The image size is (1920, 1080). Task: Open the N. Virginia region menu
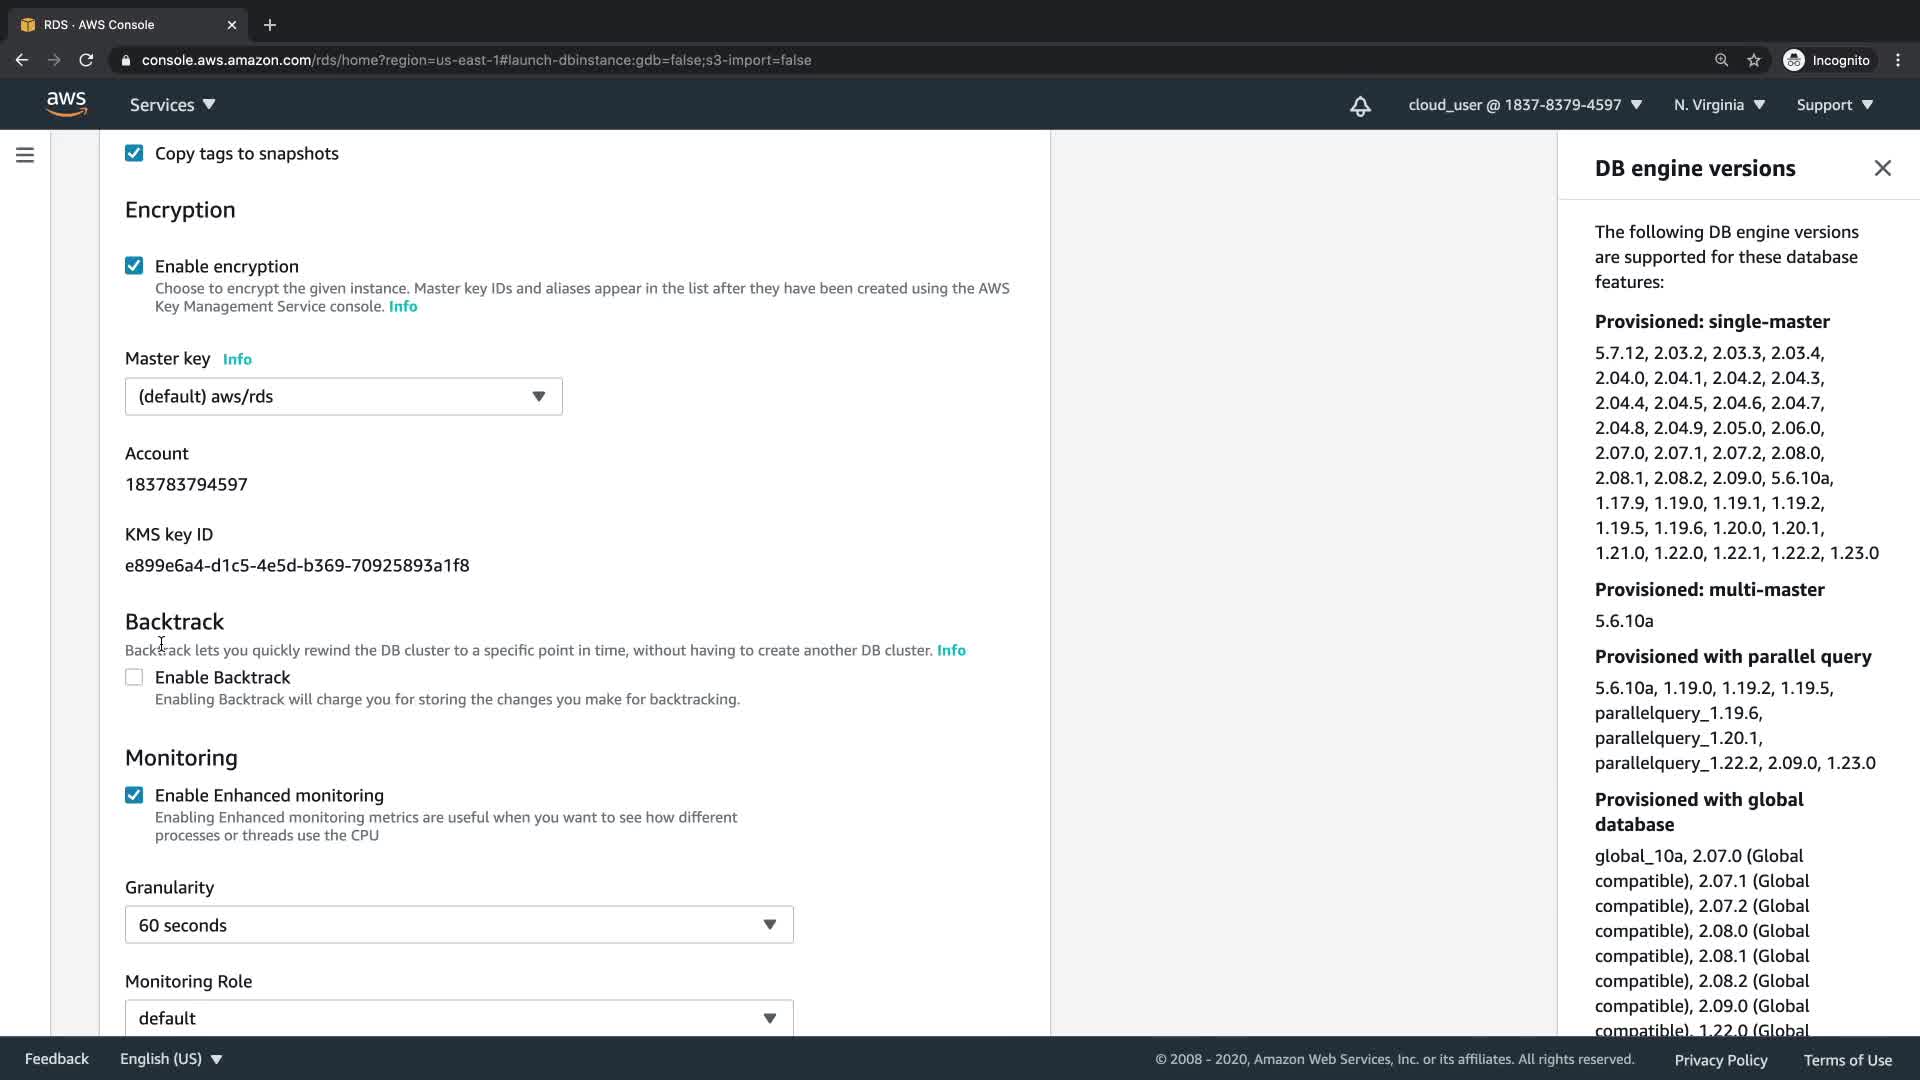coord(1719,105)
